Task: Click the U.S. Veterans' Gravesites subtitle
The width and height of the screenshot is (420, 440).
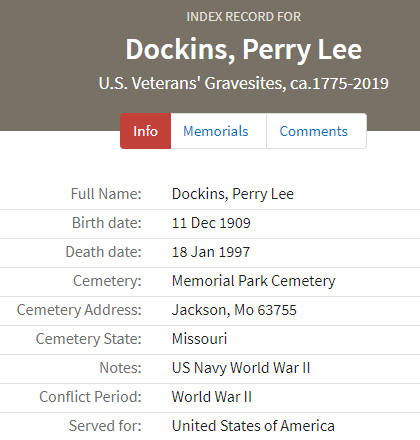Action: click(x=244, y=83)
